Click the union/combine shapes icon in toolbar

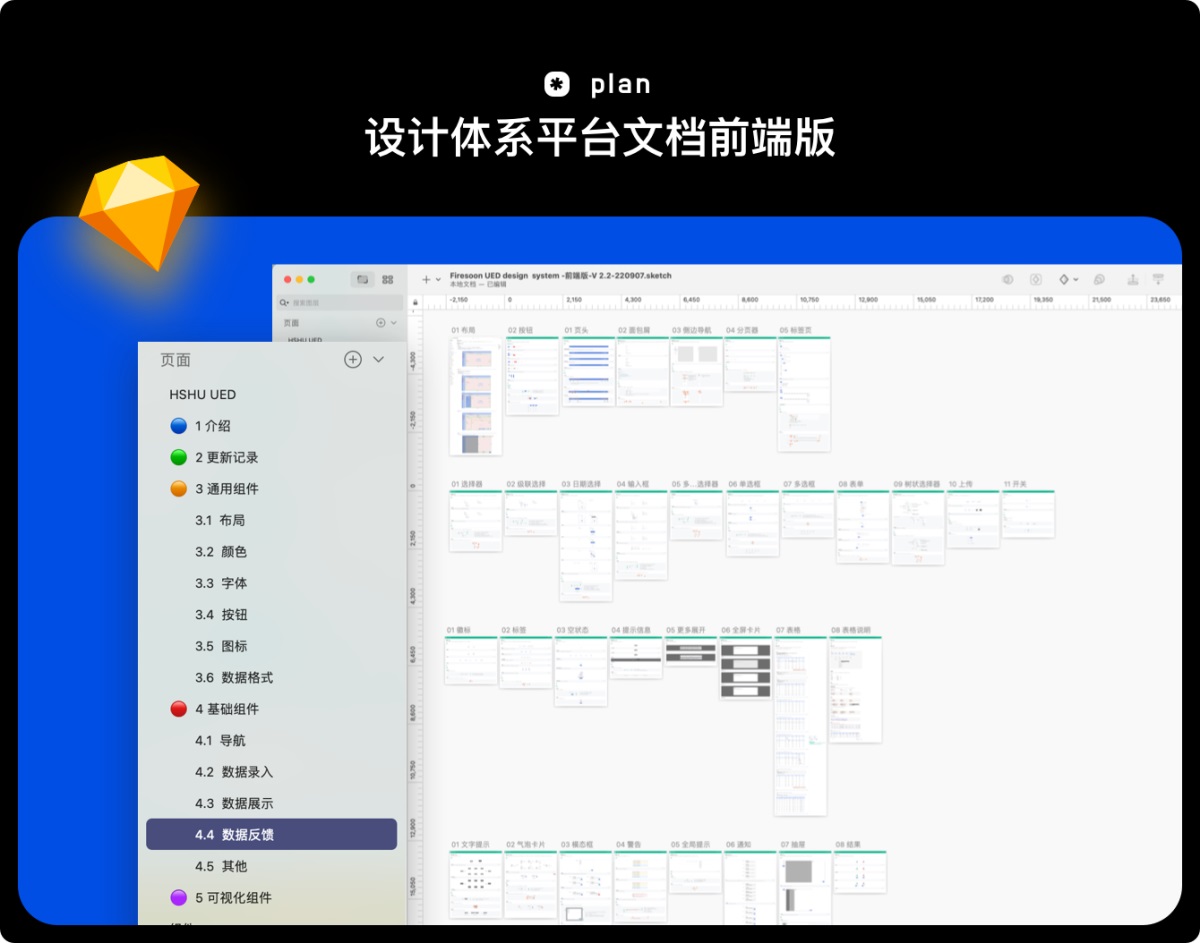click(1099, 279)
